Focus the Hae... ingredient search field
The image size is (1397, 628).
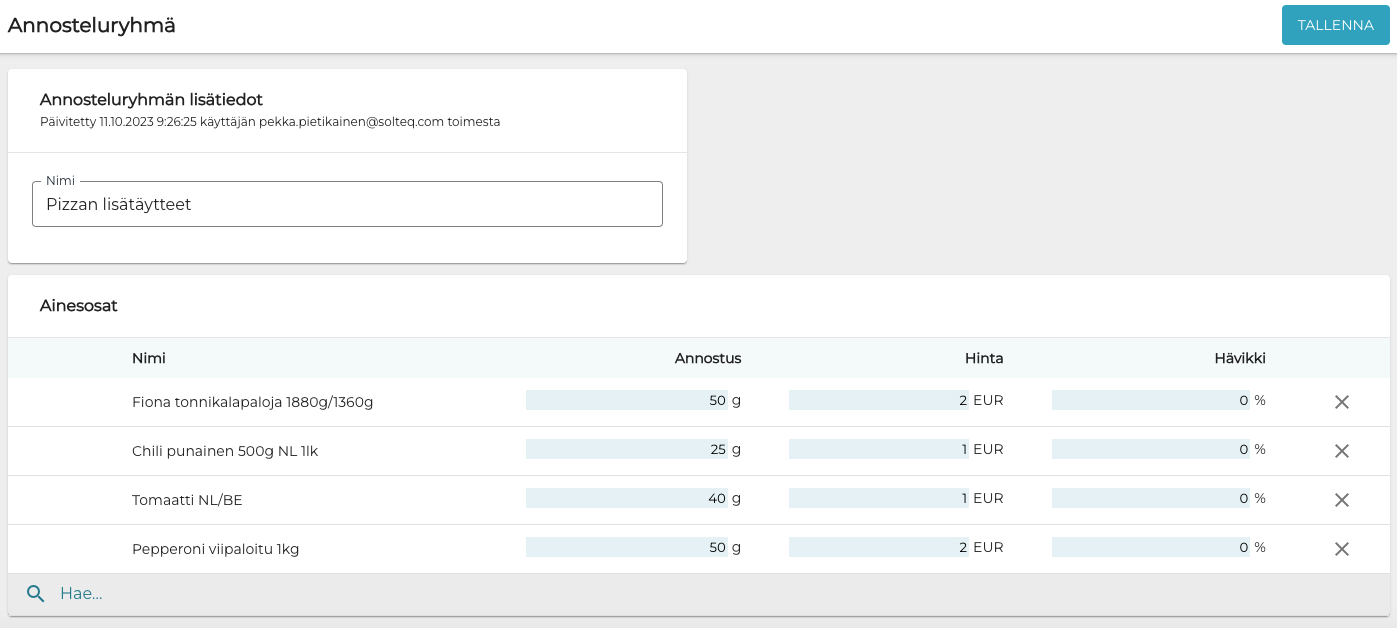pyautogui.click(x=400, y=594)
